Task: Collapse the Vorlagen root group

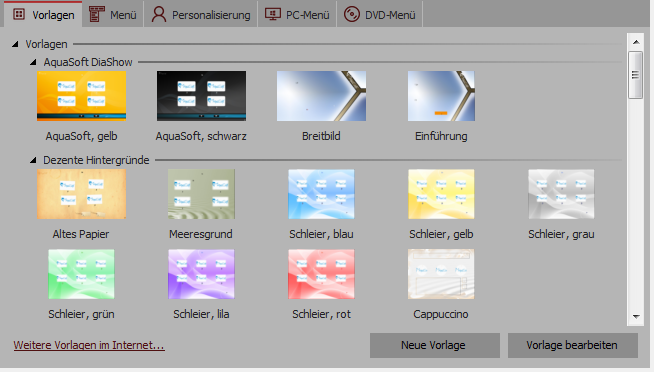Action: pyautogui.click(x=15, y=44)
